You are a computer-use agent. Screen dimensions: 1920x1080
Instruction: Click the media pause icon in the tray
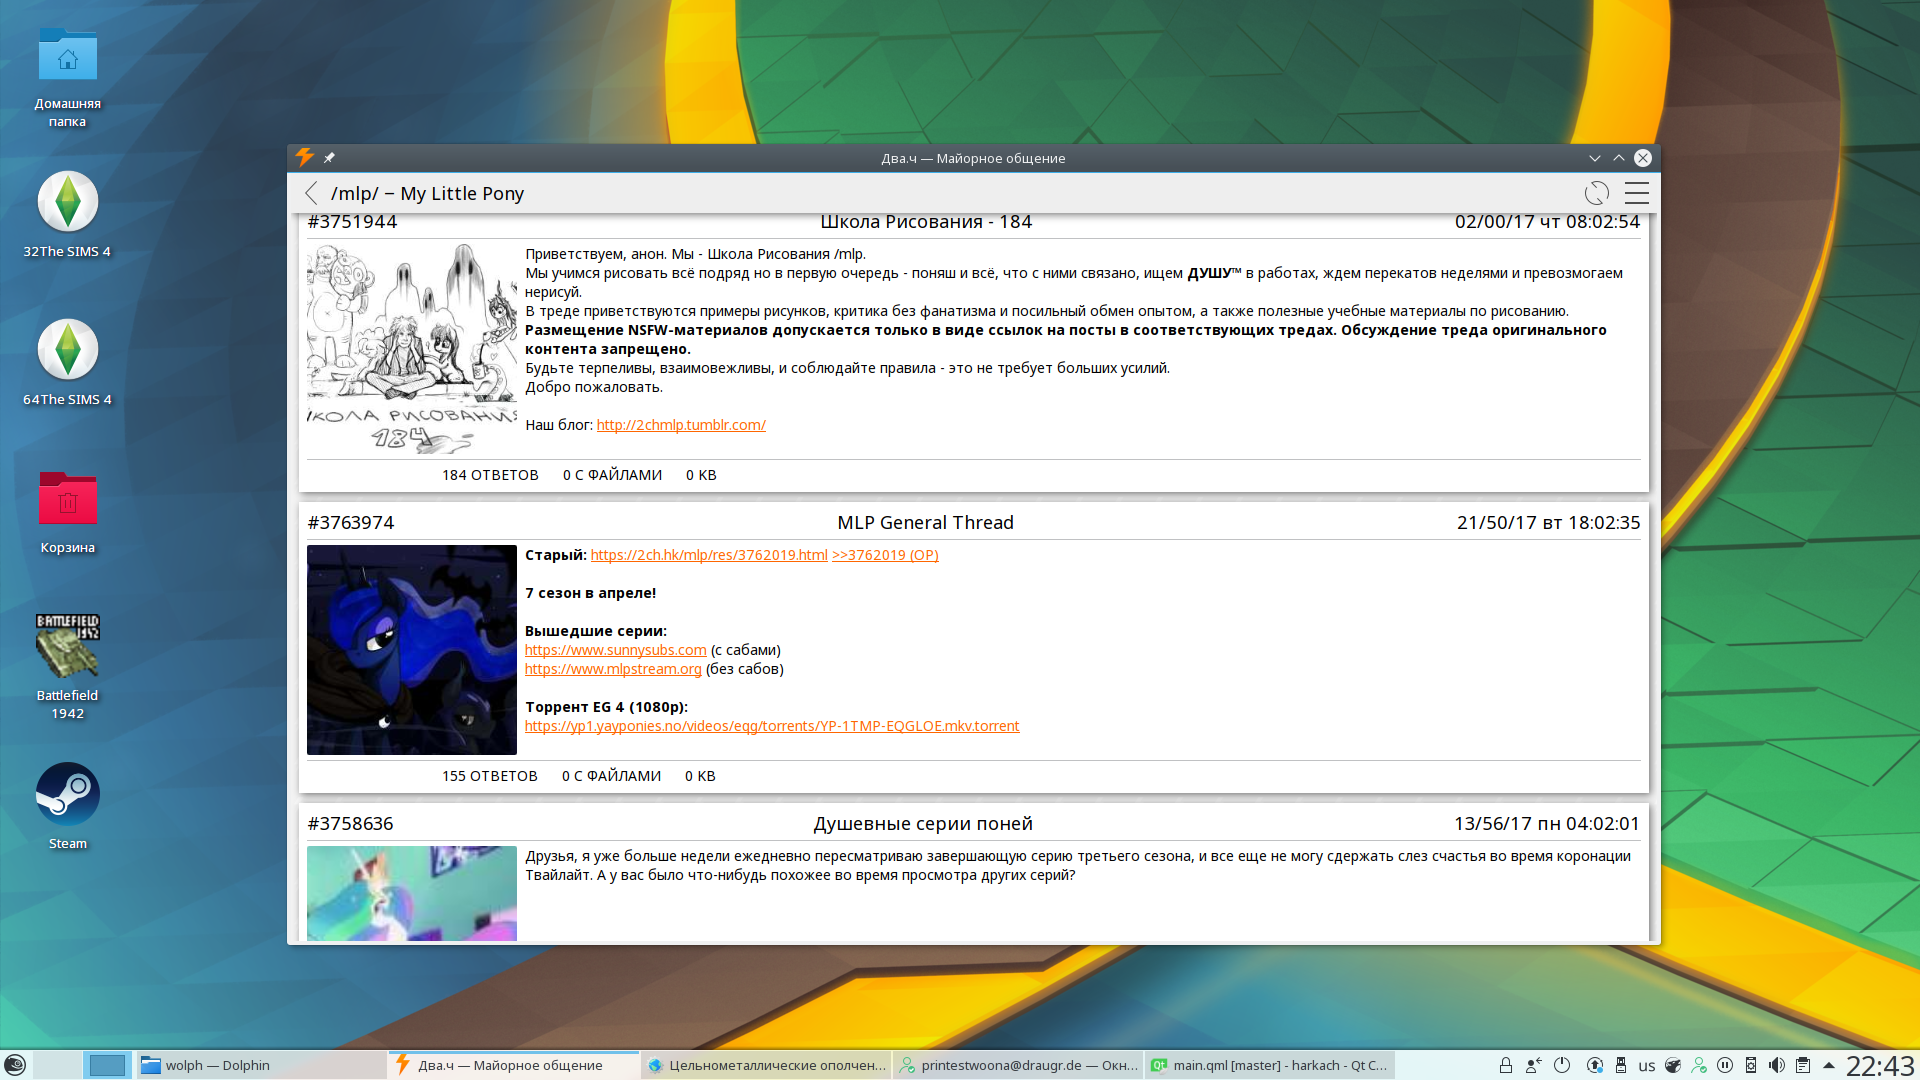pyautogui.click(x=1725, y=1065)
